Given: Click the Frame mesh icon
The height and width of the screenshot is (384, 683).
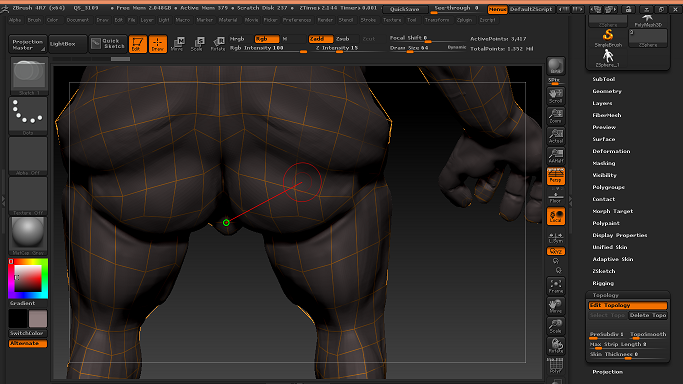Looking at the screenshot, I should [x=556, y=286].
